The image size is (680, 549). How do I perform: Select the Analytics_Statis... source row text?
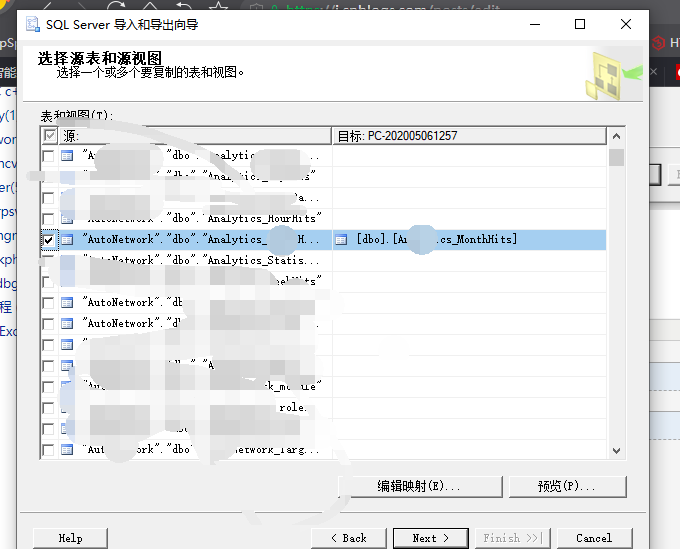coord(201,261)
